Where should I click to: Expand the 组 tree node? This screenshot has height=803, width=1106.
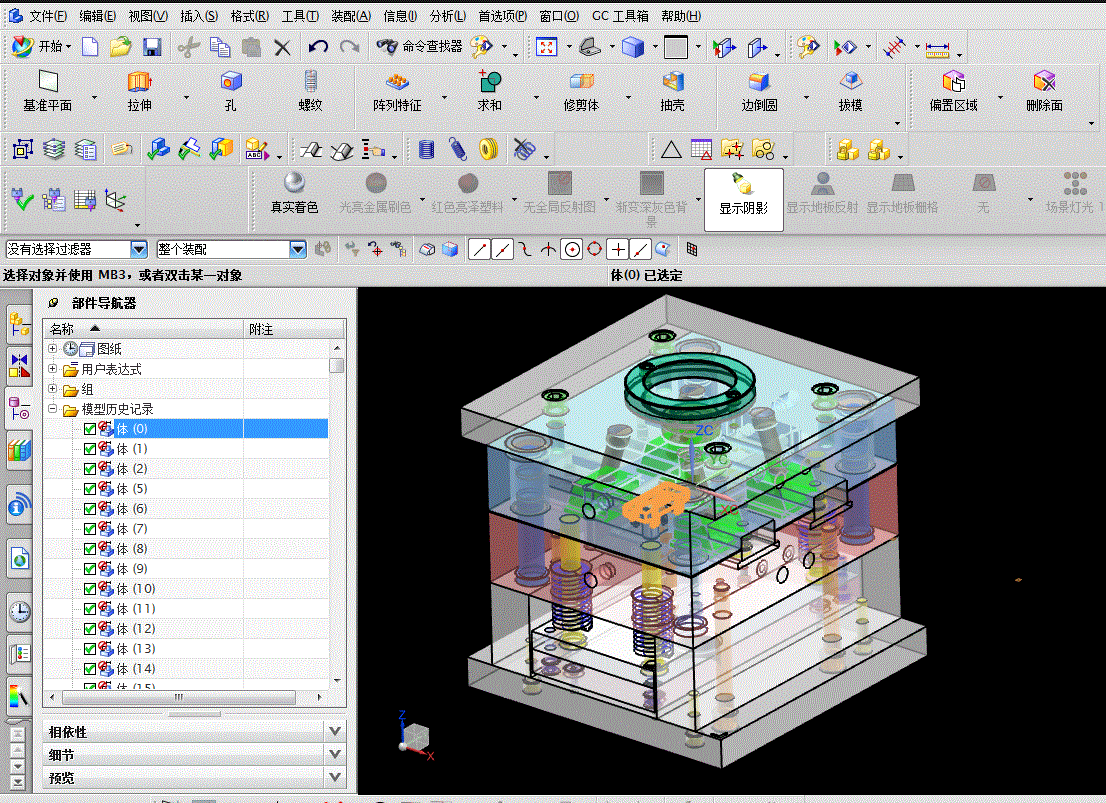point(52,388)
